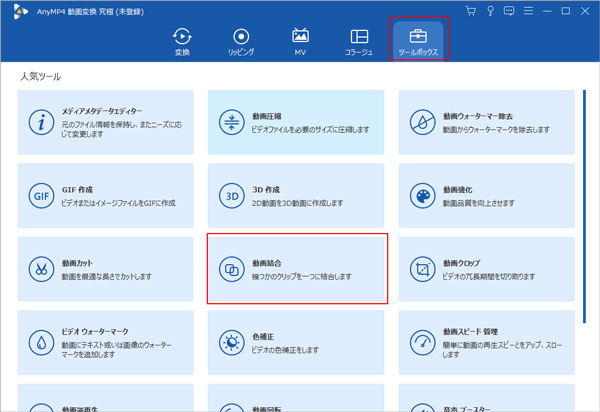
Task: Click the description 動画品質を向上させます
Action: point(478,203)
